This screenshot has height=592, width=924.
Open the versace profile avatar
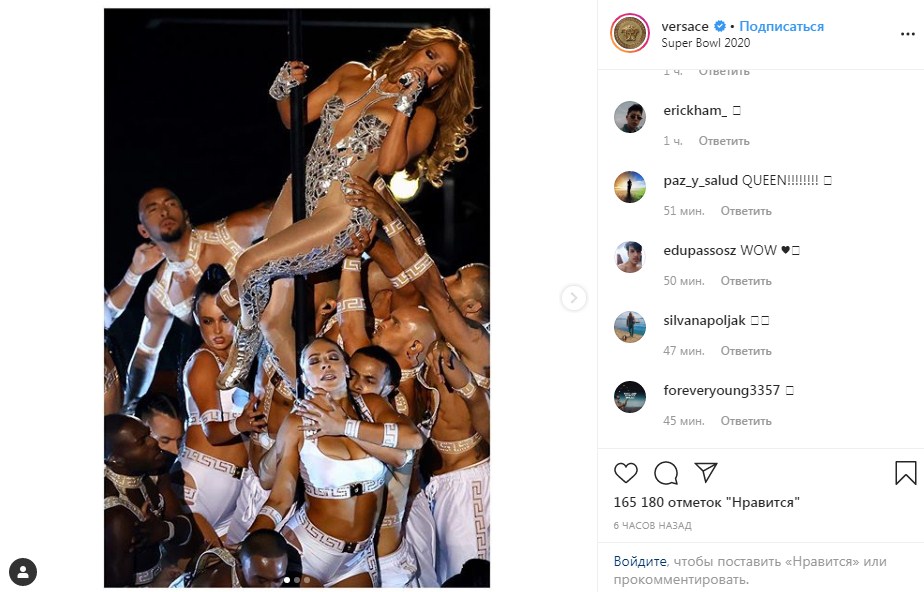(630, 34)
